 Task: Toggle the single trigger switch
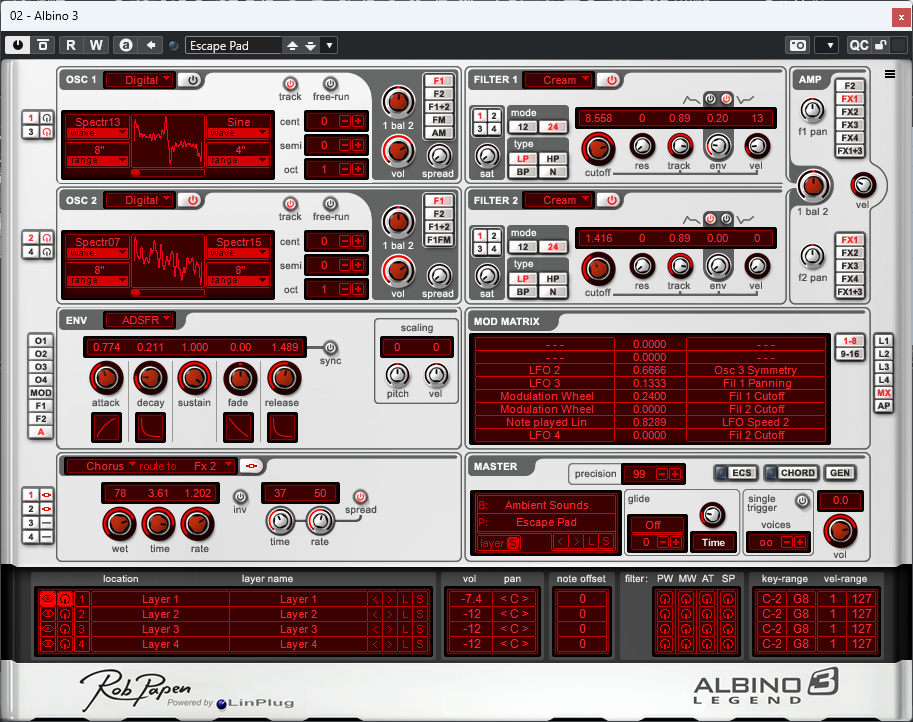(x=802, y=500)
